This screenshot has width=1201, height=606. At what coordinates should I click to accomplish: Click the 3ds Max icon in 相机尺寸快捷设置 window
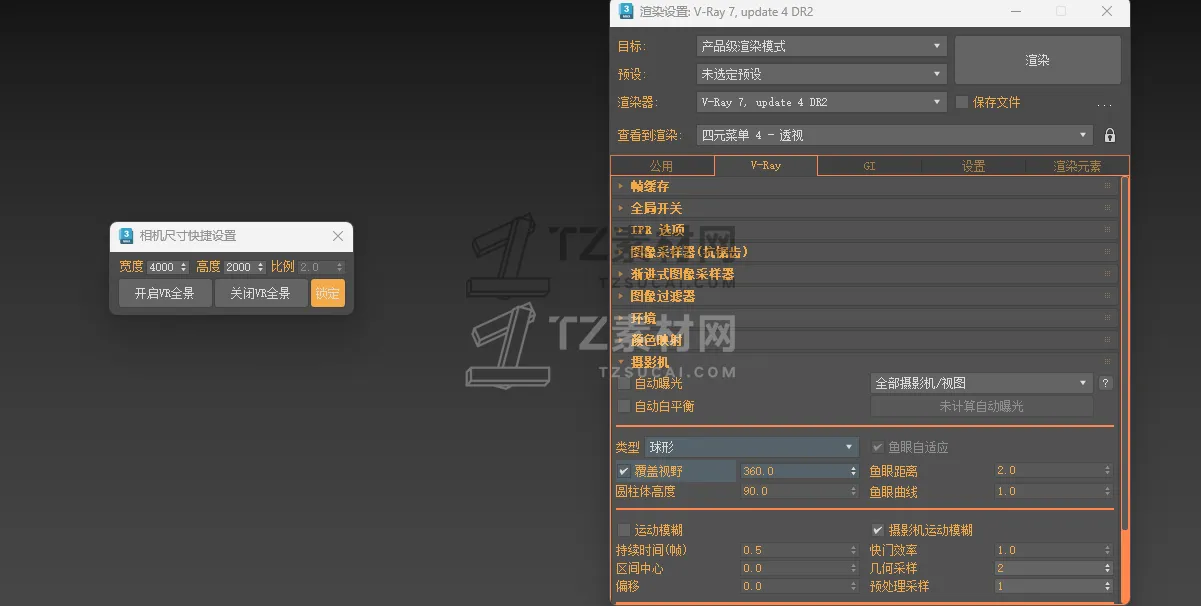tap(126, 236)
